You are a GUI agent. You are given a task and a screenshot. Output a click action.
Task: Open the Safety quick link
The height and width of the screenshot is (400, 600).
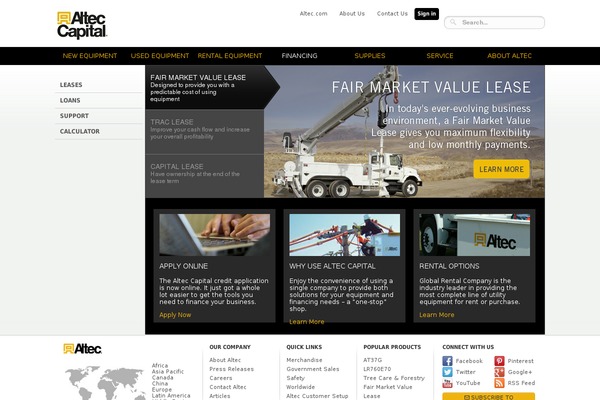pyautogui.click(x=295, y=378)
